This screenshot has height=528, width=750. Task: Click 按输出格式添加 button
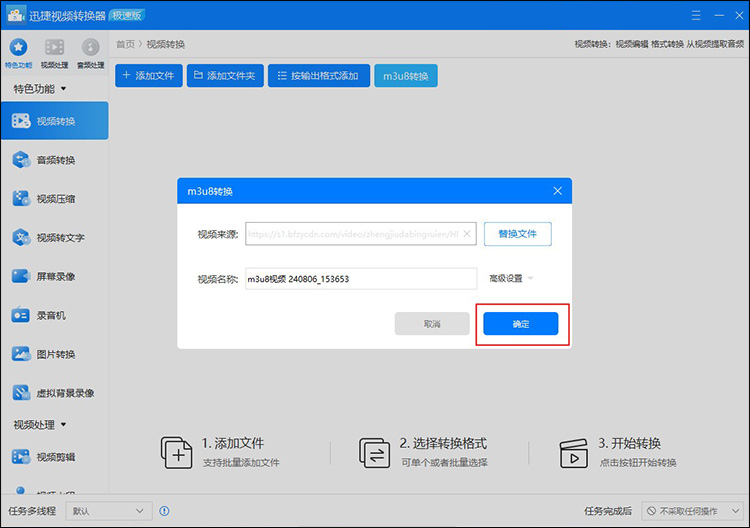click(319, 76)
